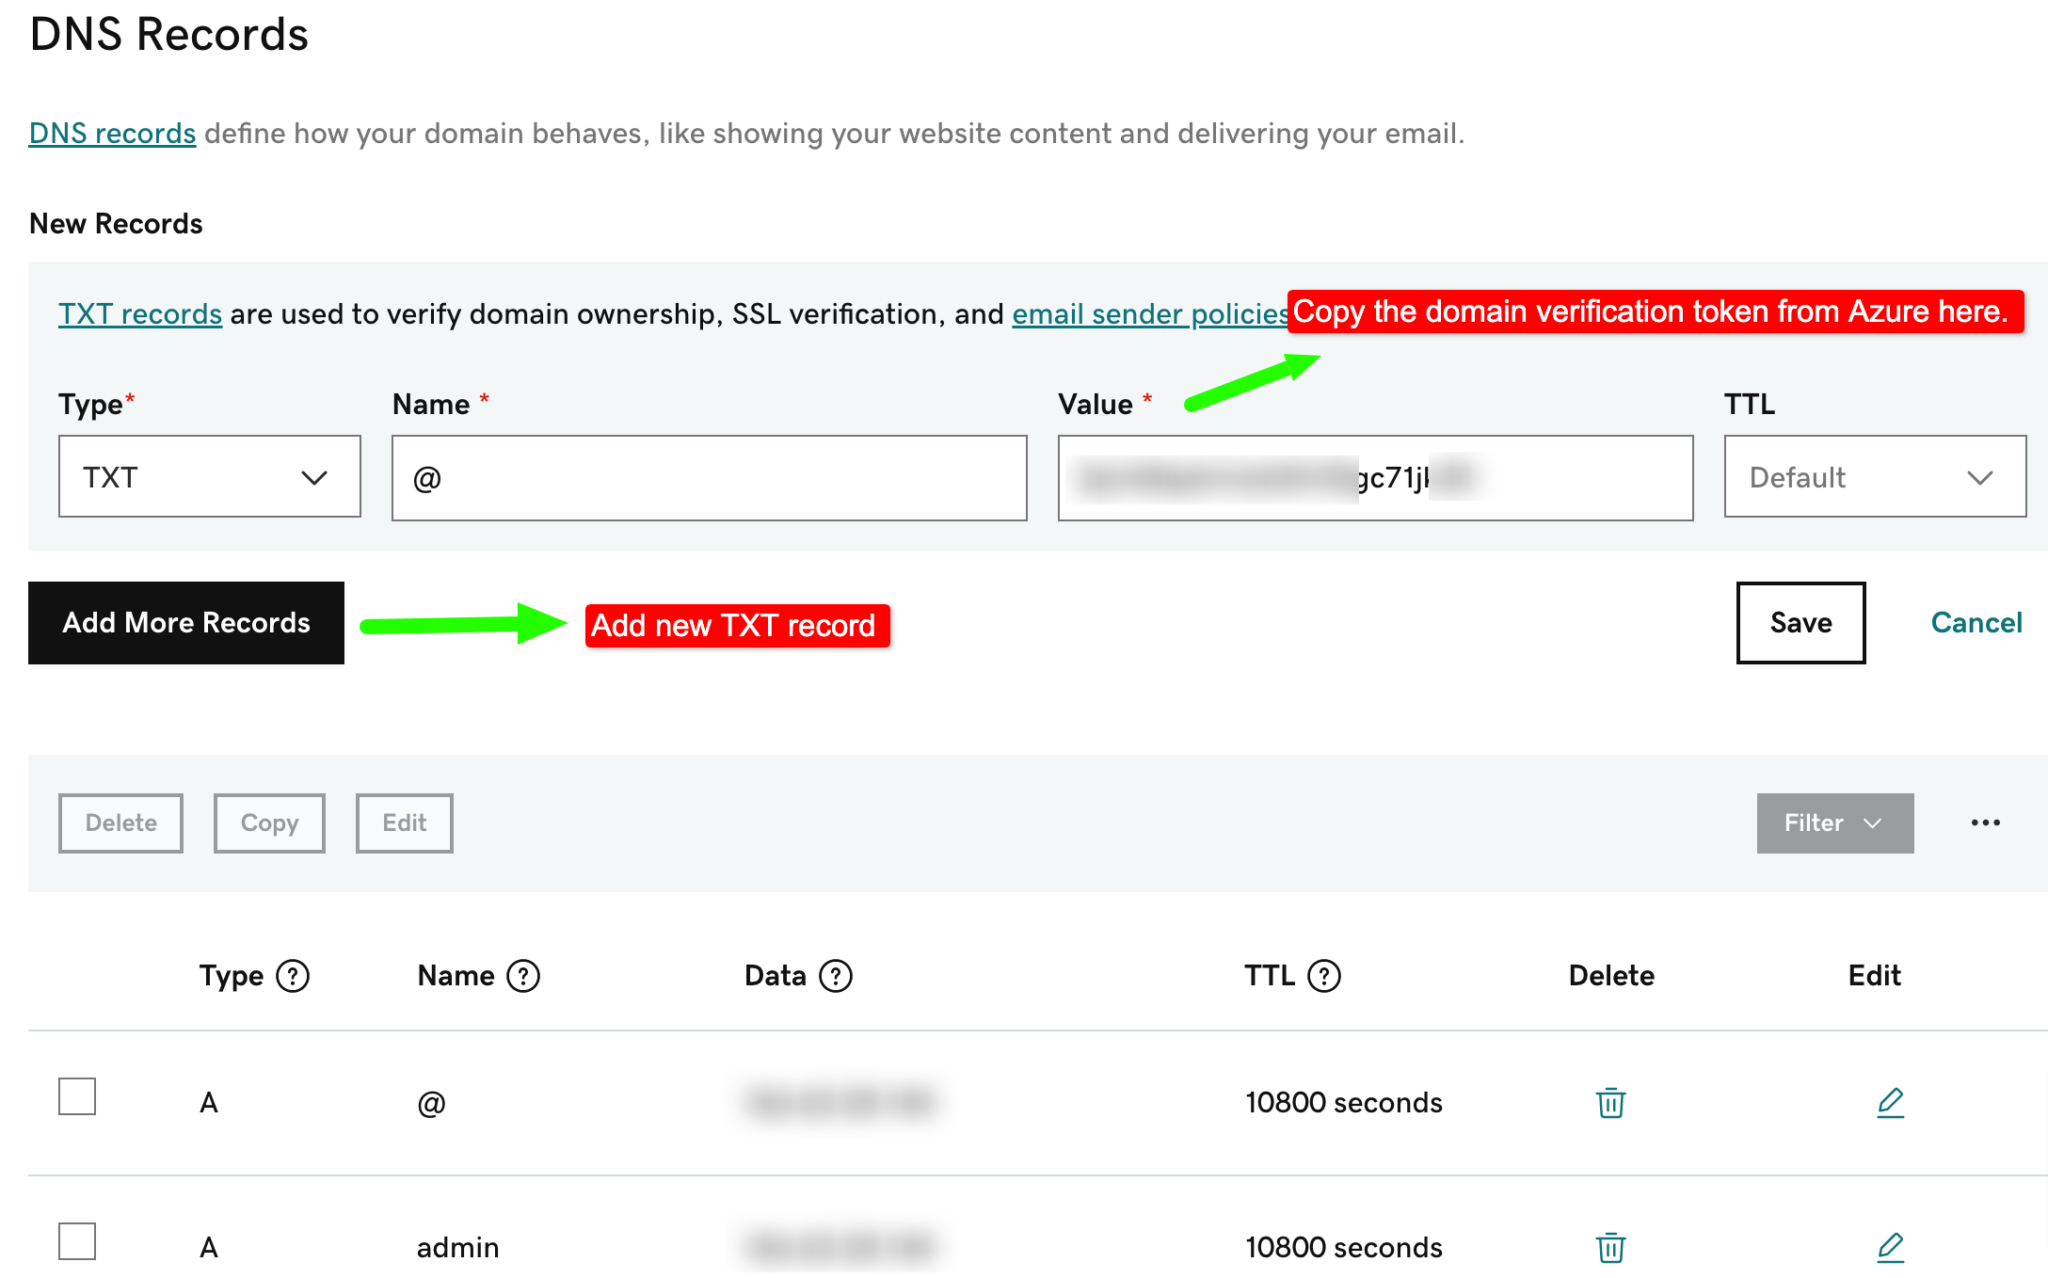Open the record Type dropdown showing TXT

point(209,477)
